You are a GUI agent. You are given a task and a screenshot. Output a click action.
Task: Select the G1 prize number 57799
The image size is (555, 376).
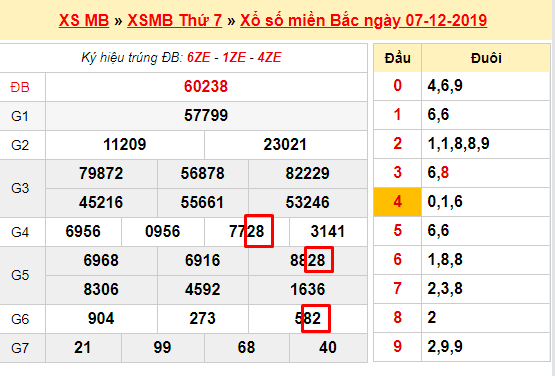click(206, 115)
